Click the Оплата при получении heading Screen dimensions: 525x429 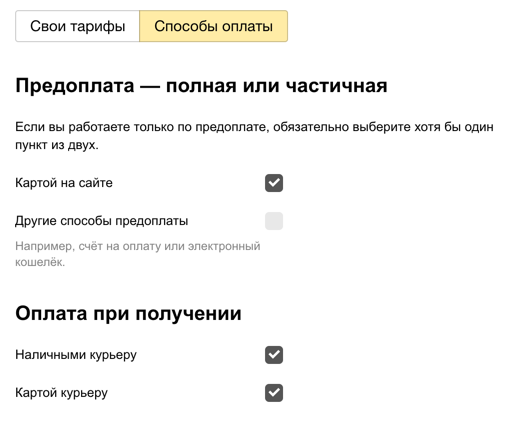click(x=128, y=314)
